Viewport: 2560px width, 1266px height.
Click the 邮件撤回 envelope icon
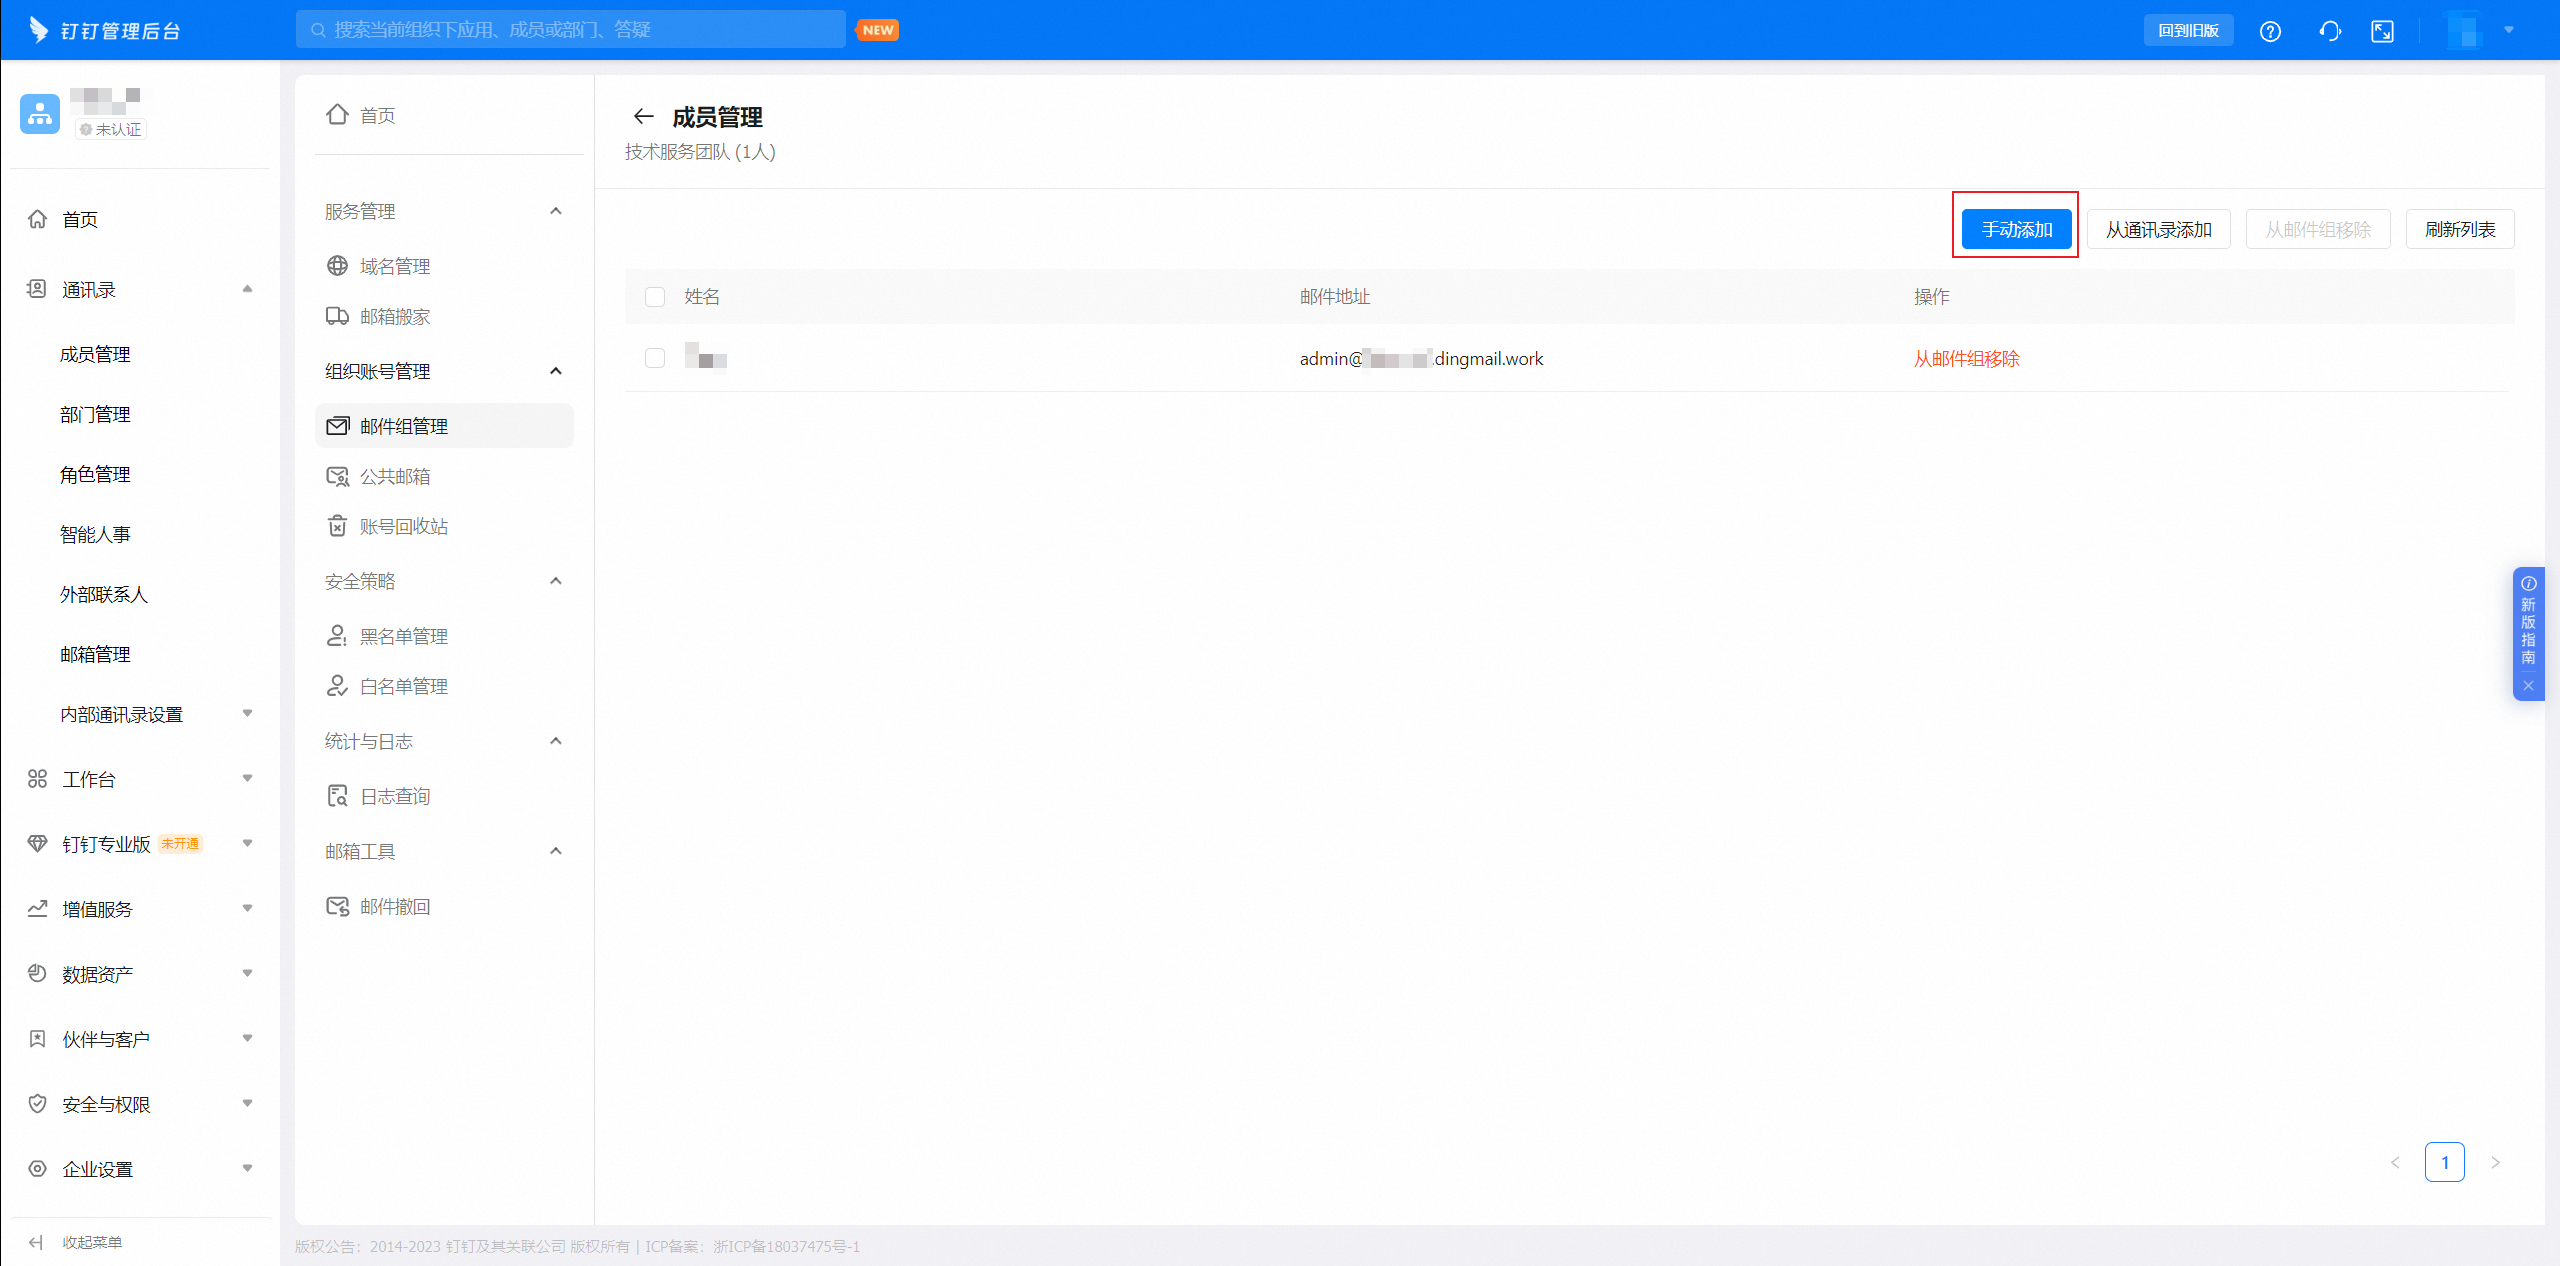click(337, 906)
